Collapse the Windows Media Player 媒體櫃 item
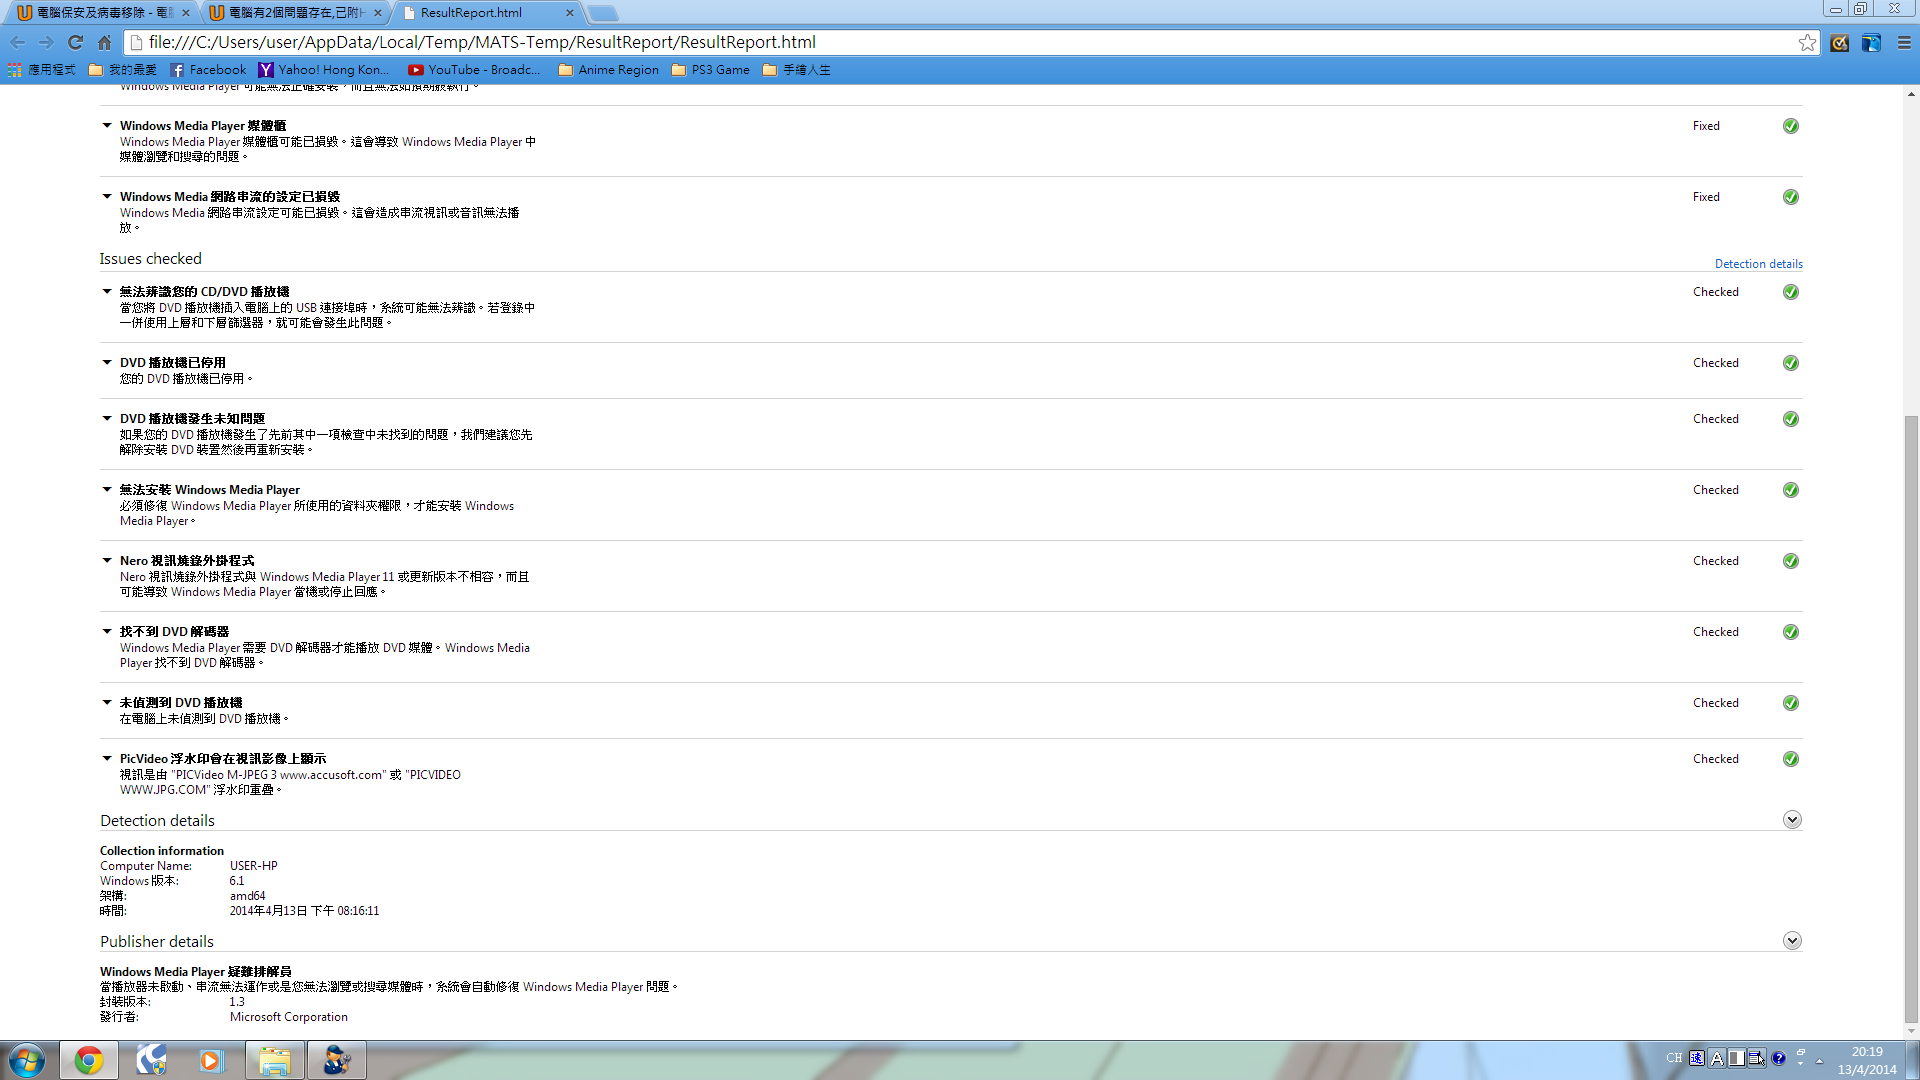Image resolution: width=1920 pixels, height=1080 pixels. tap(107, 126)
